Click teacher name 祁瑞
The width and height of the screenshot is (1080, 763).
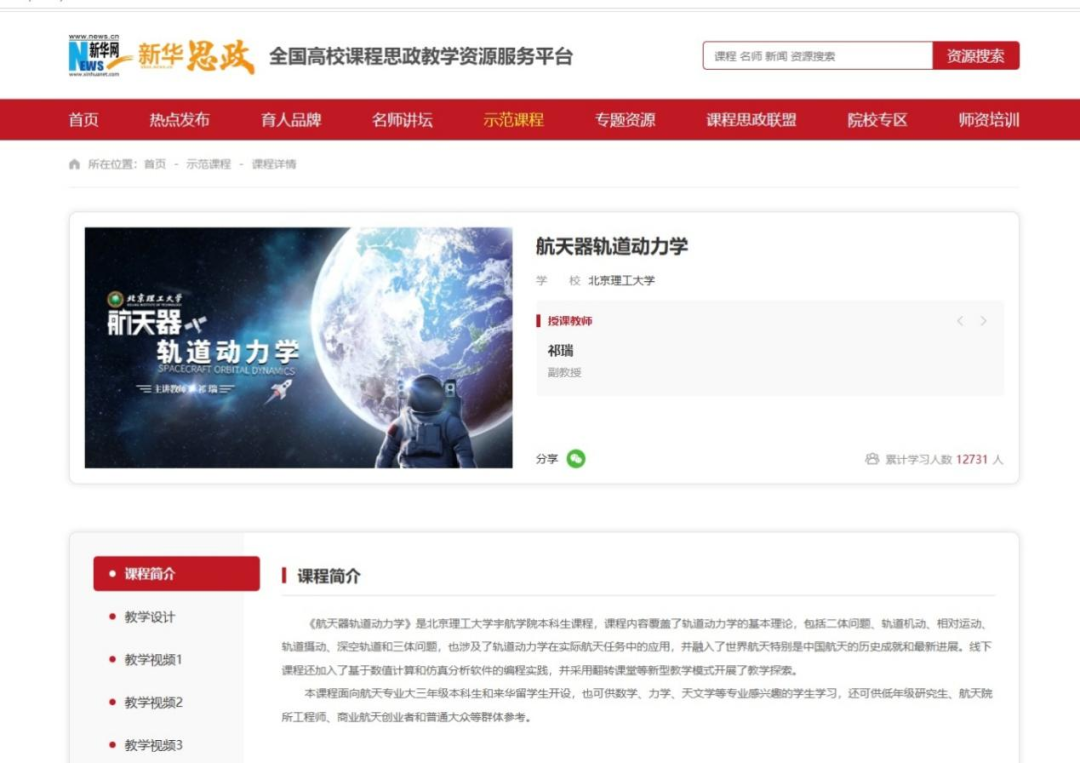(x=561, y=351)
